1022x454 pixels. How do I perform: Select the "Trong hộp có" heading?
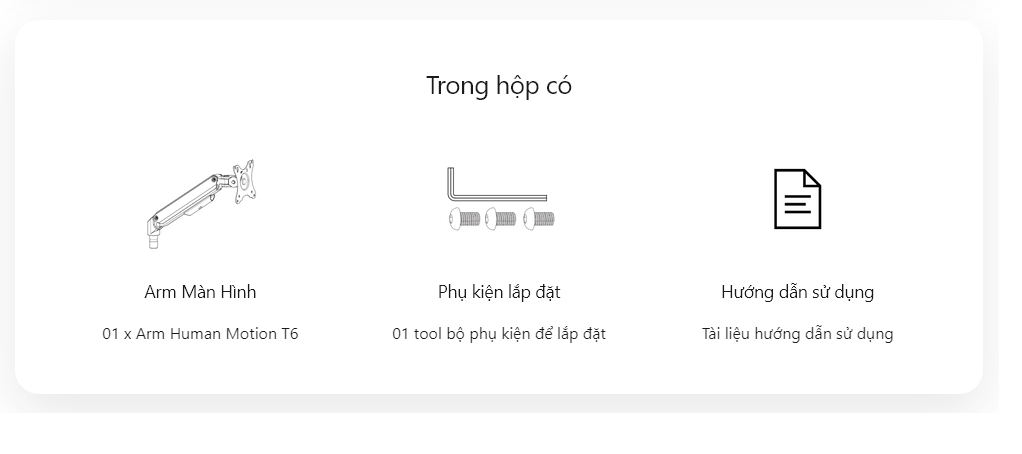(x=499, y=85)
